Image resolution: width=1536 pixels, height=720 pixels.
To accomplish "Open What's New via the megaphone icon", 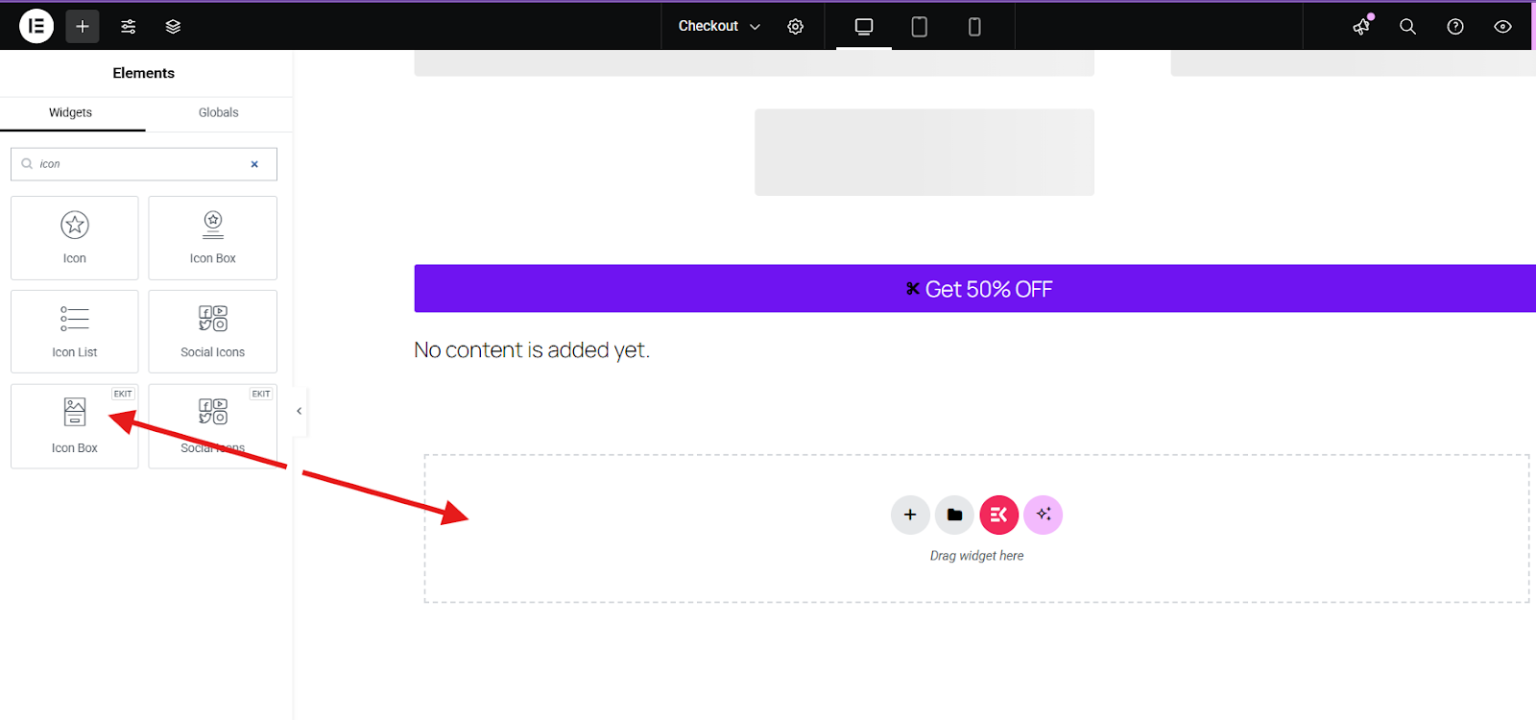I will click(1360, 27).
